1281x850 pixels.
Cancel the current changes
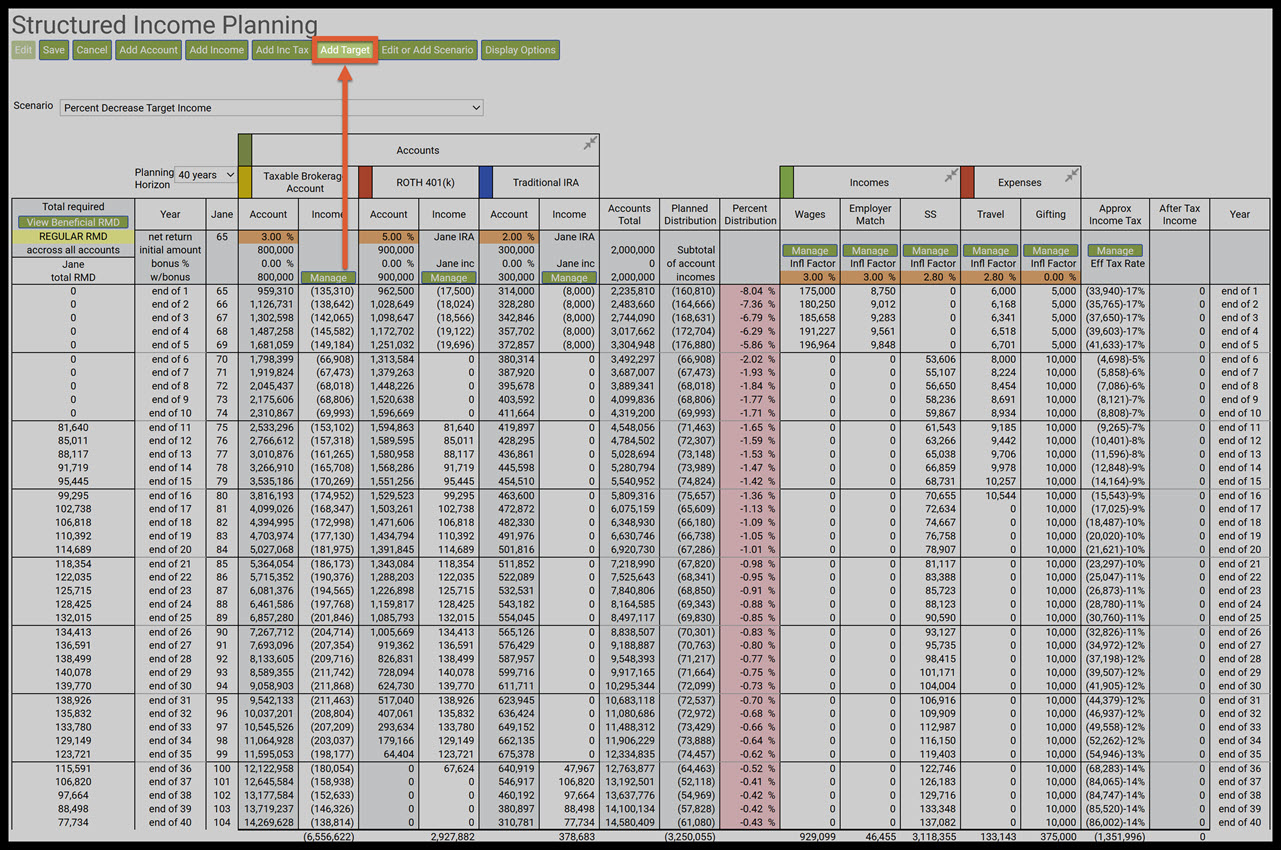[92, 50]
